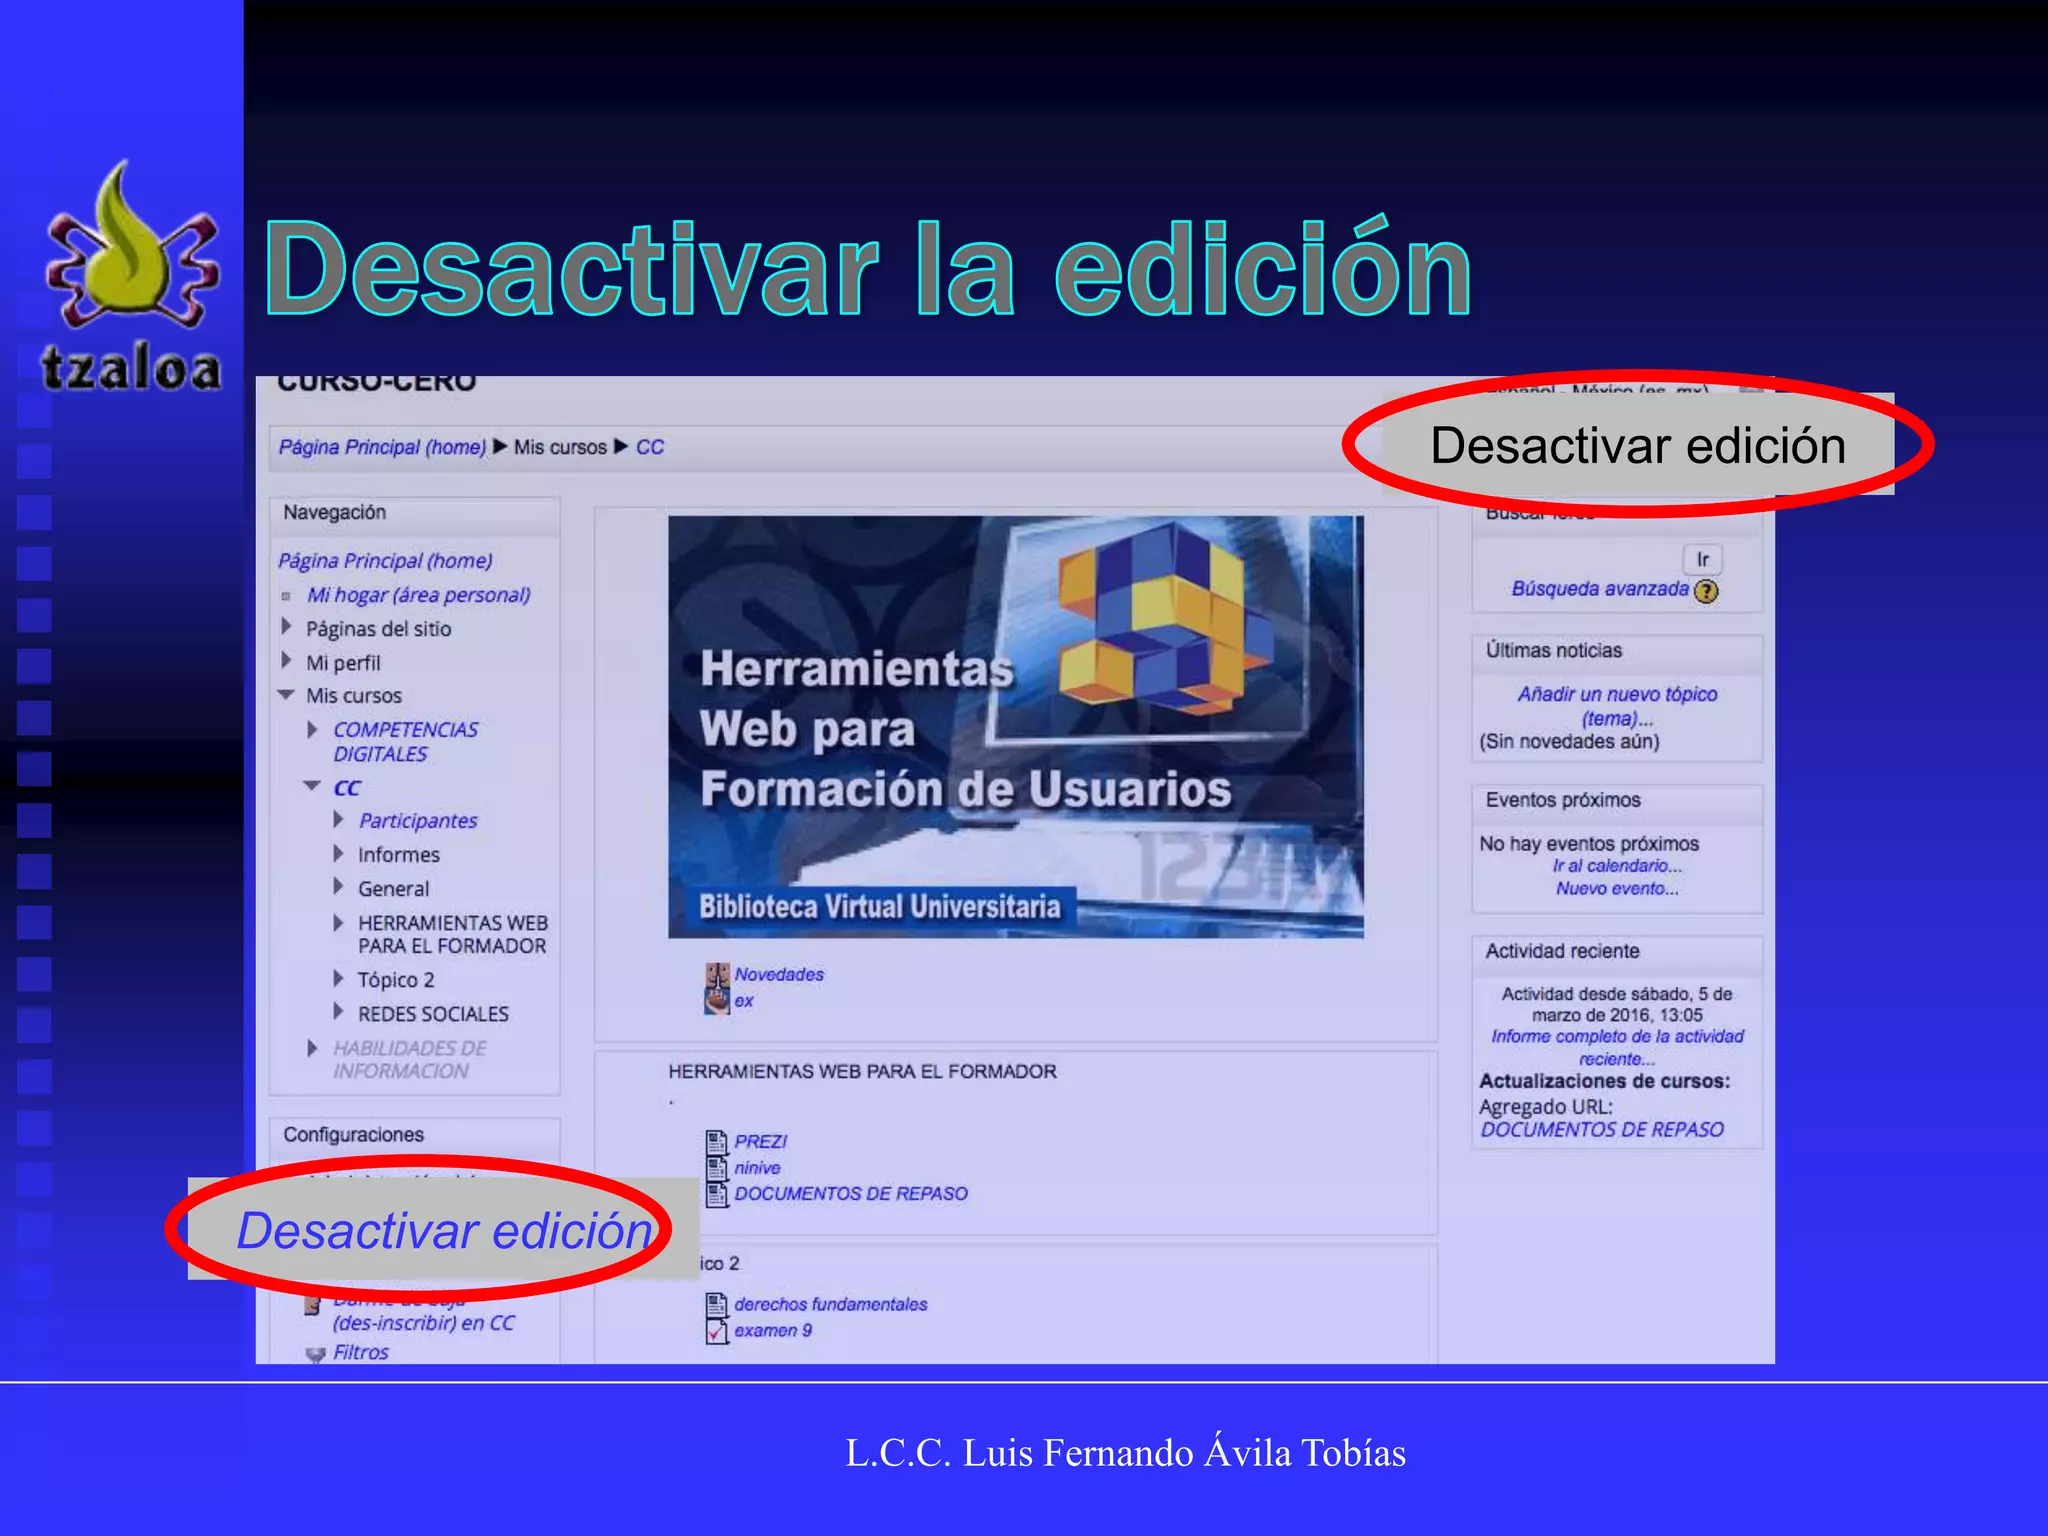Open Búsqueda avanzada link

(1600, 589)
